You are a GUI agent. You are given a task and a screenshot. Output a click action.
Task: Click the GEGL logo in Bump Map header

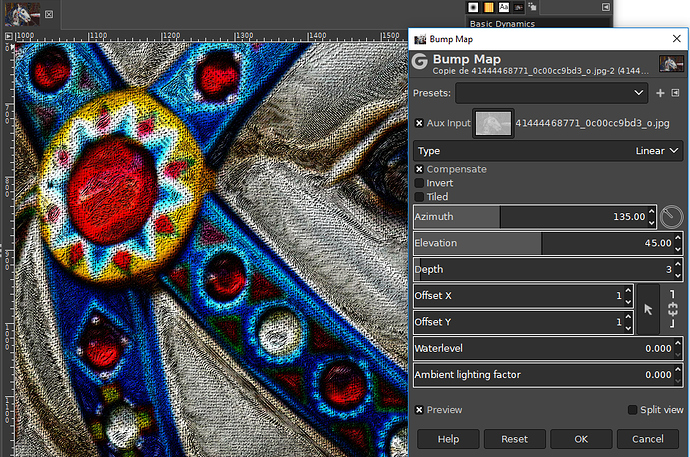click(x=420, y=62)
